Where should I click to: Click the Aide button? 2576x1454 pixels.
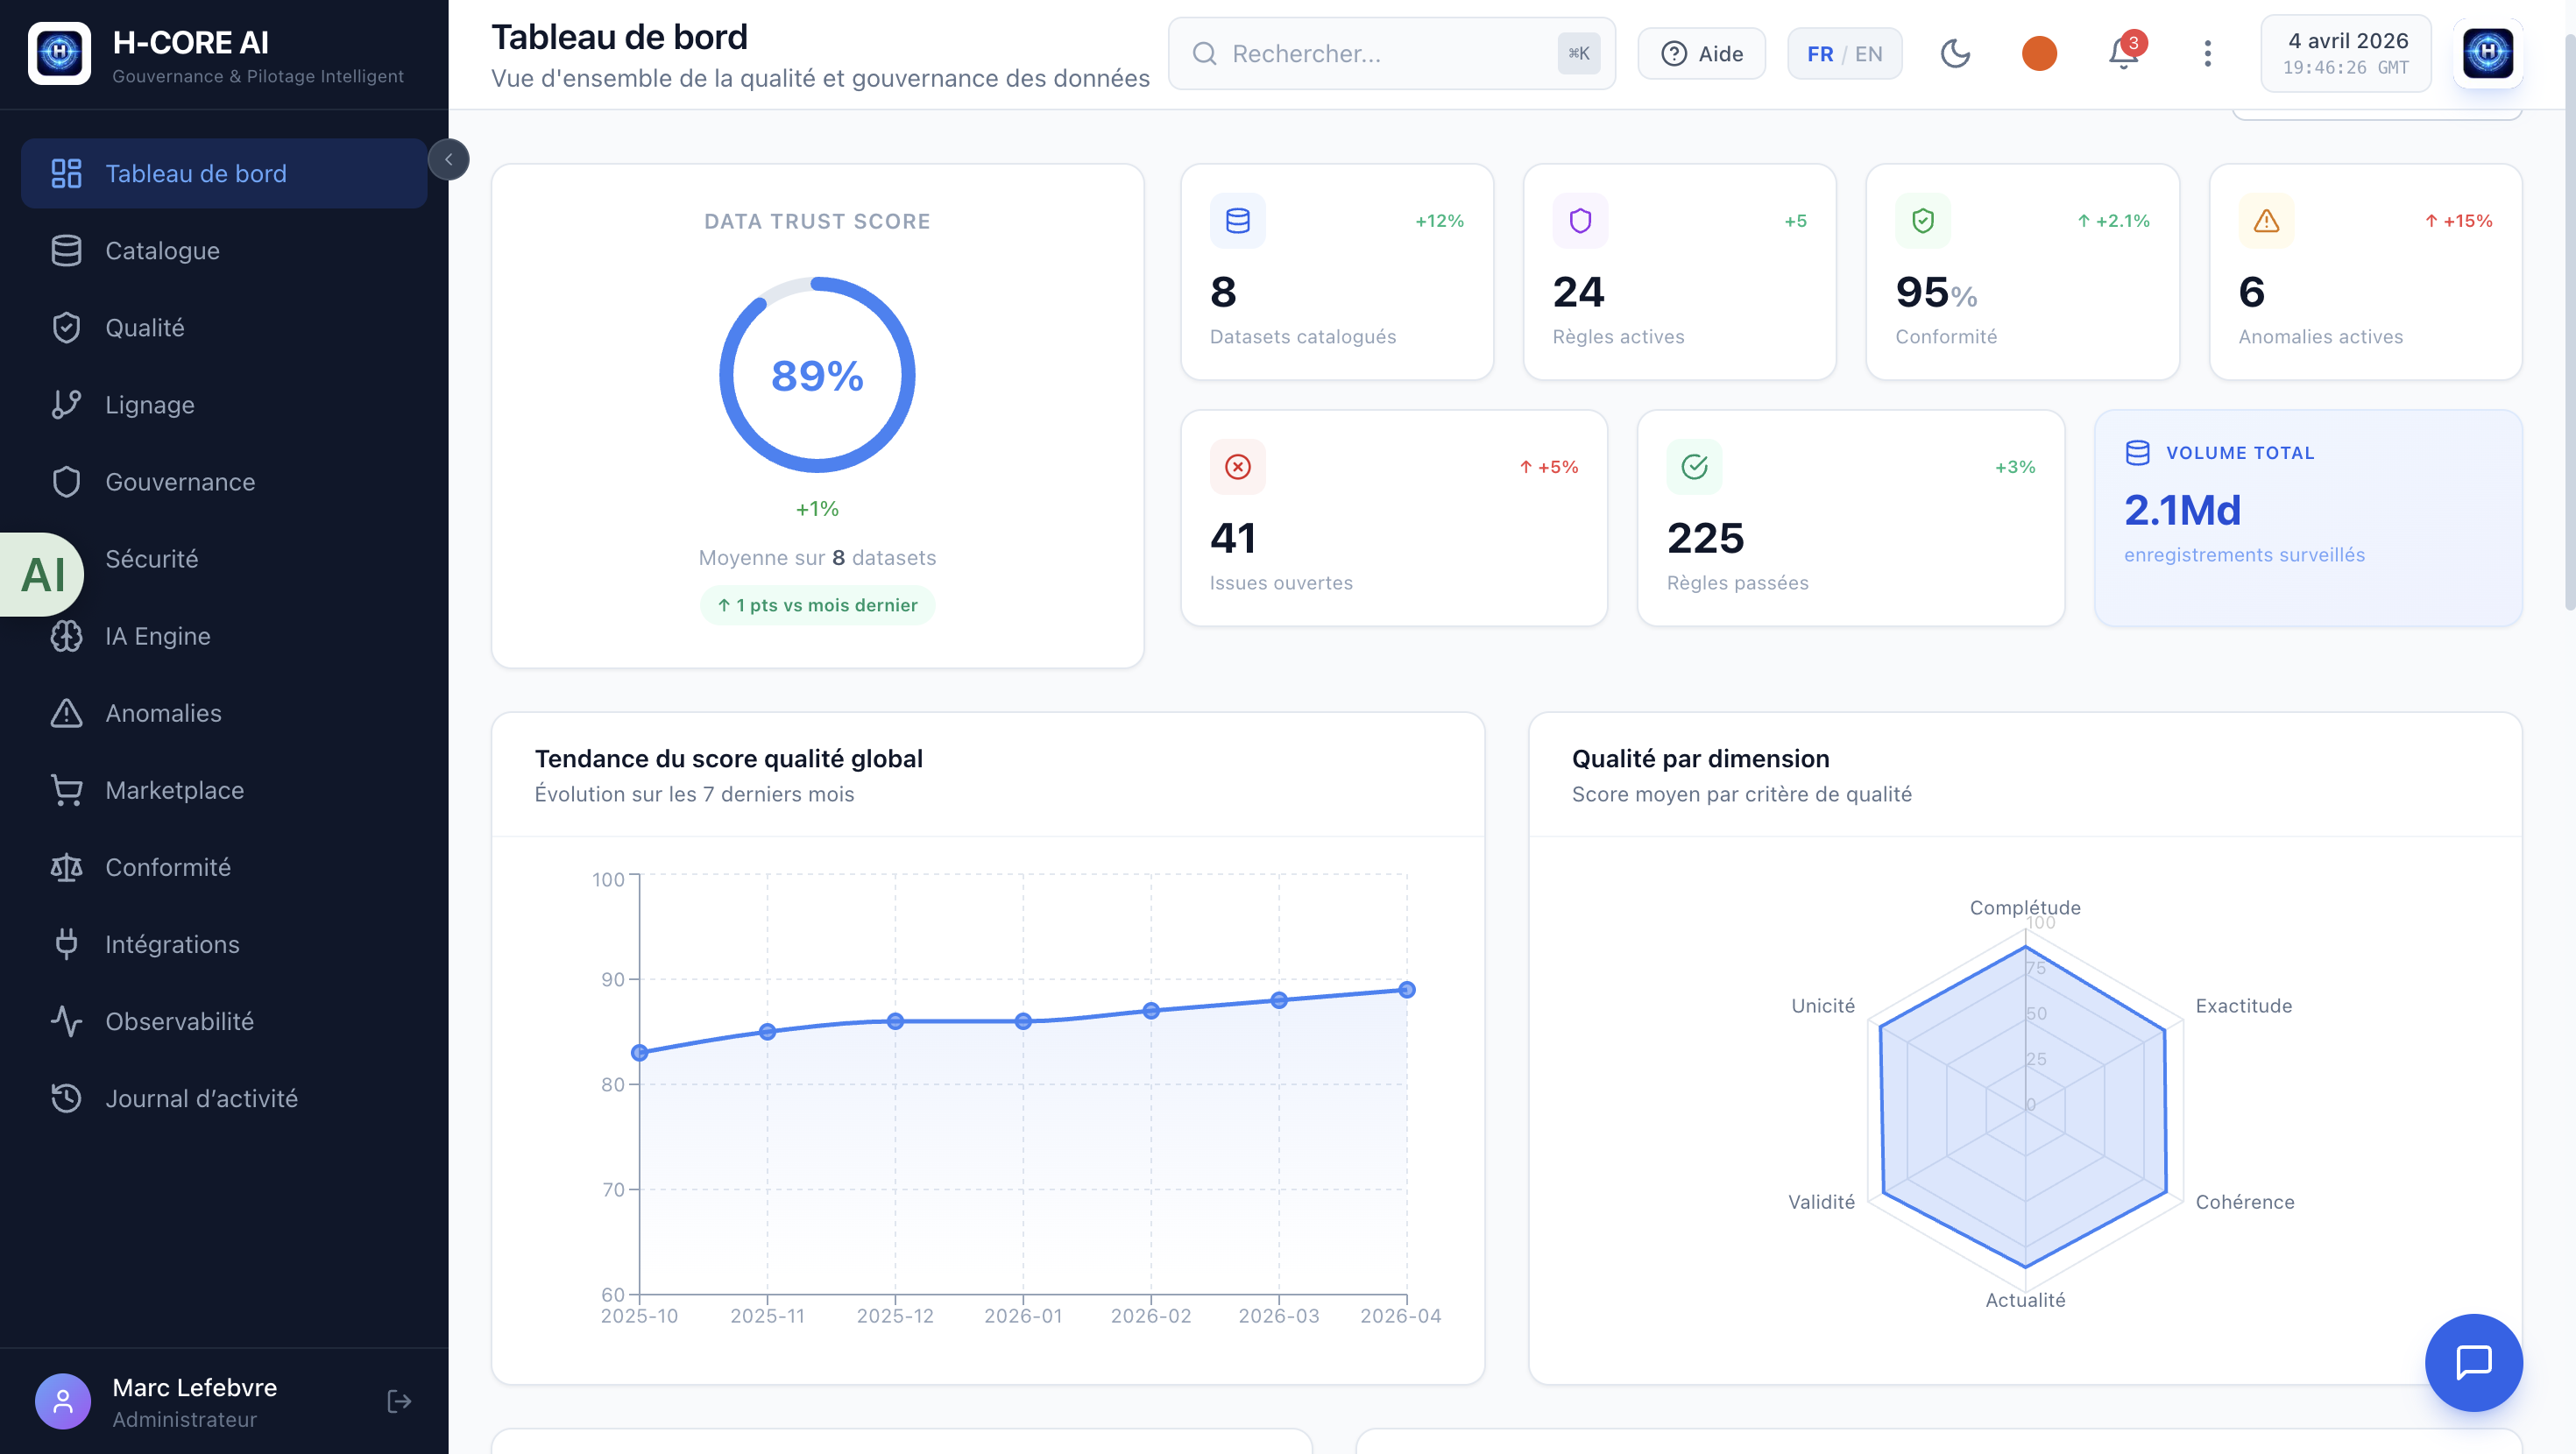[x=1701, y=53]
